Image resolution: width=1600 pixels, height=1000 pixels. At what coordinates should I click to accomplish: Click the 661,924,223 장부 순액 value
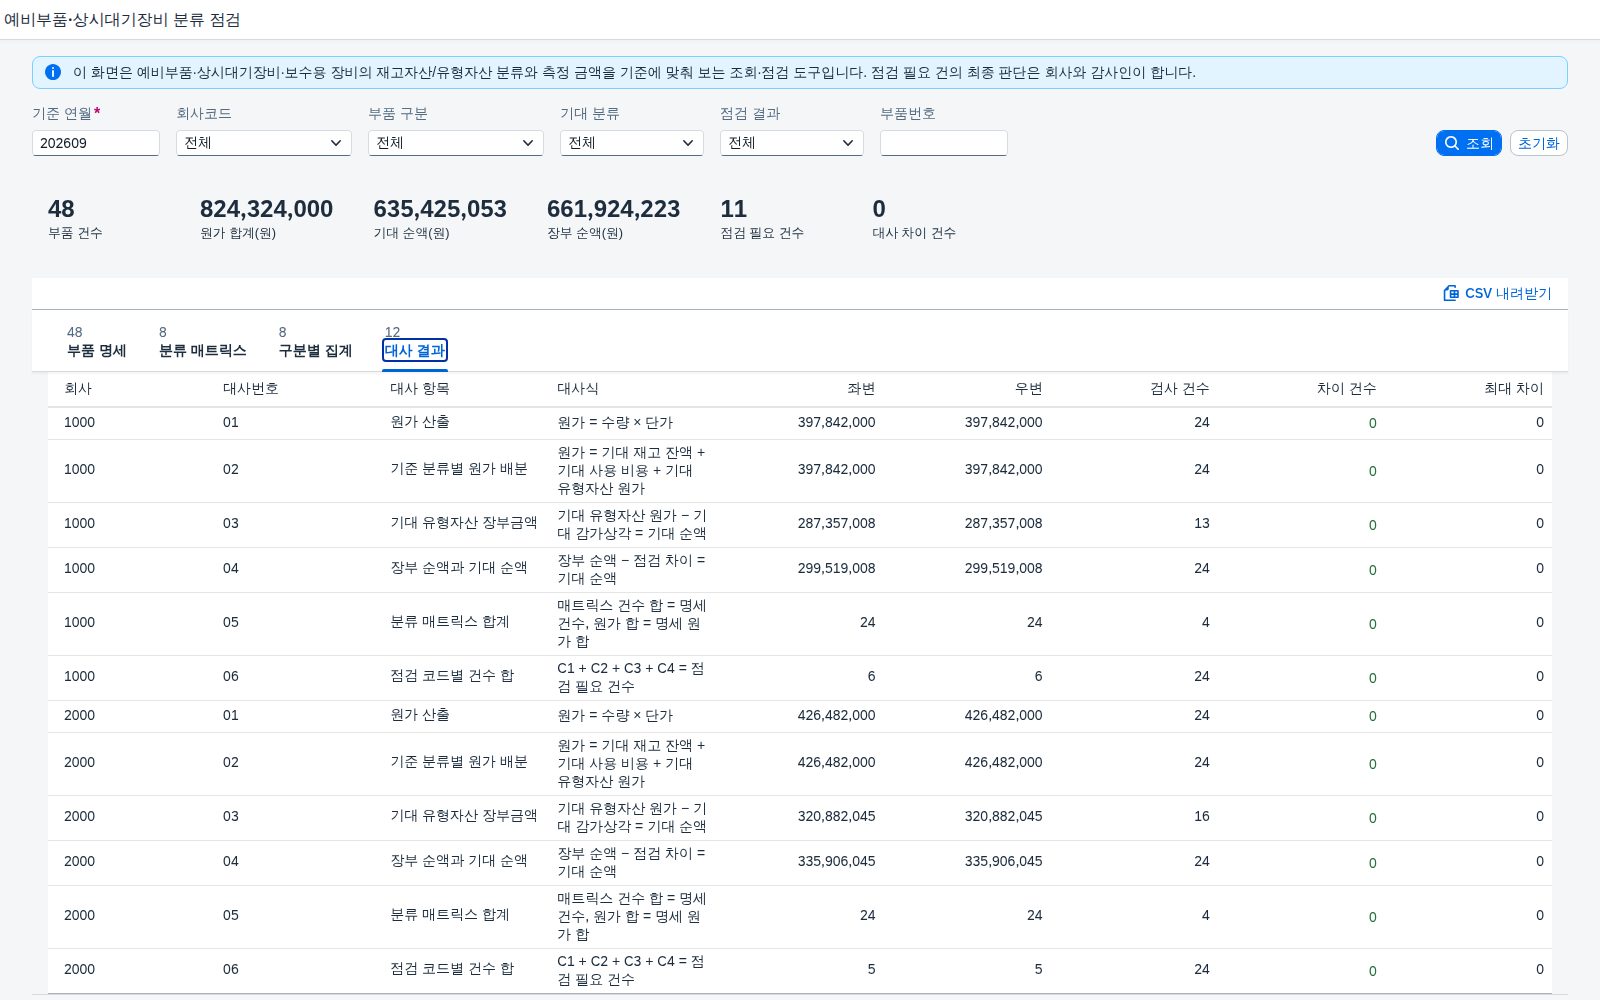click(x=613, y=209)
